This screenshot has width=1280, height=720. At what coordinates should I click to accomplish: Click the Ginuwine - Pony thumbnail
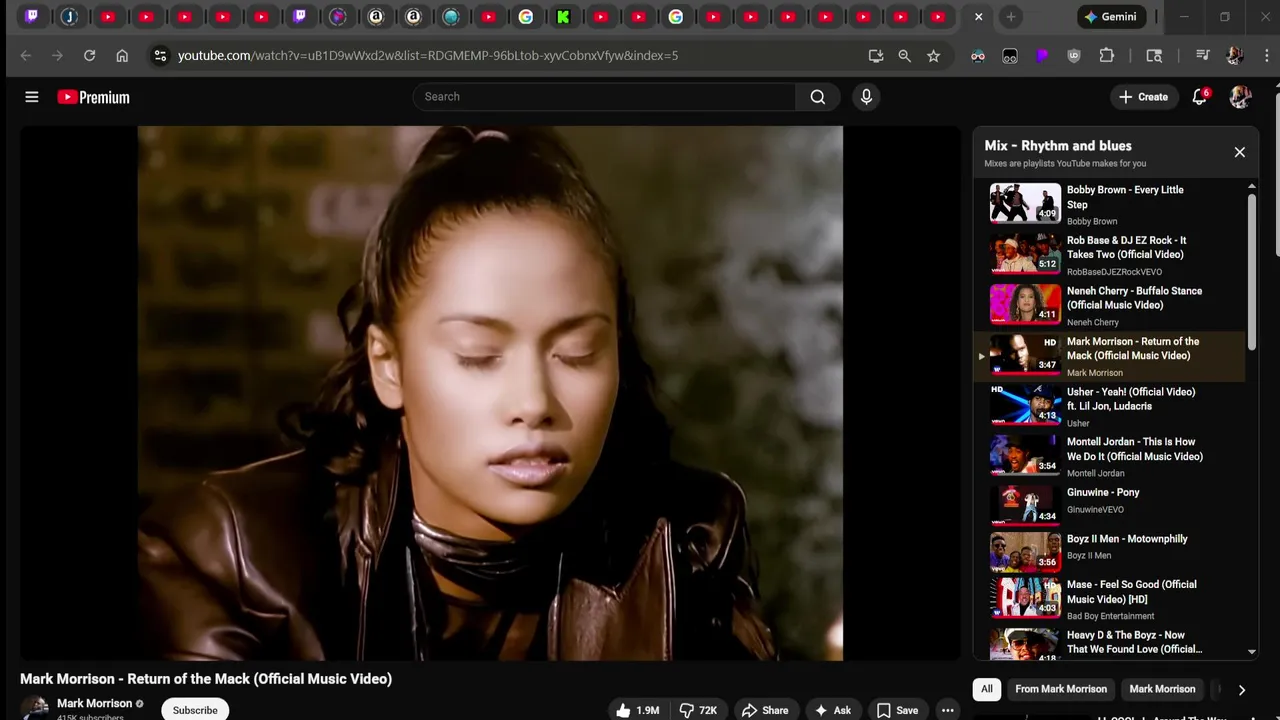coord(1025,505)
